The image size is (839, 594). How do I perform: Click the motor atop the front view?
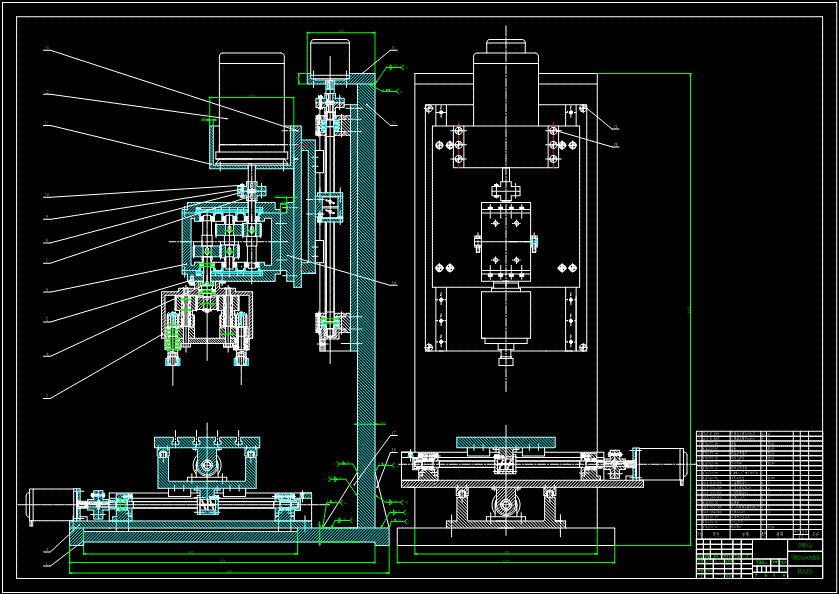[506, 81]
